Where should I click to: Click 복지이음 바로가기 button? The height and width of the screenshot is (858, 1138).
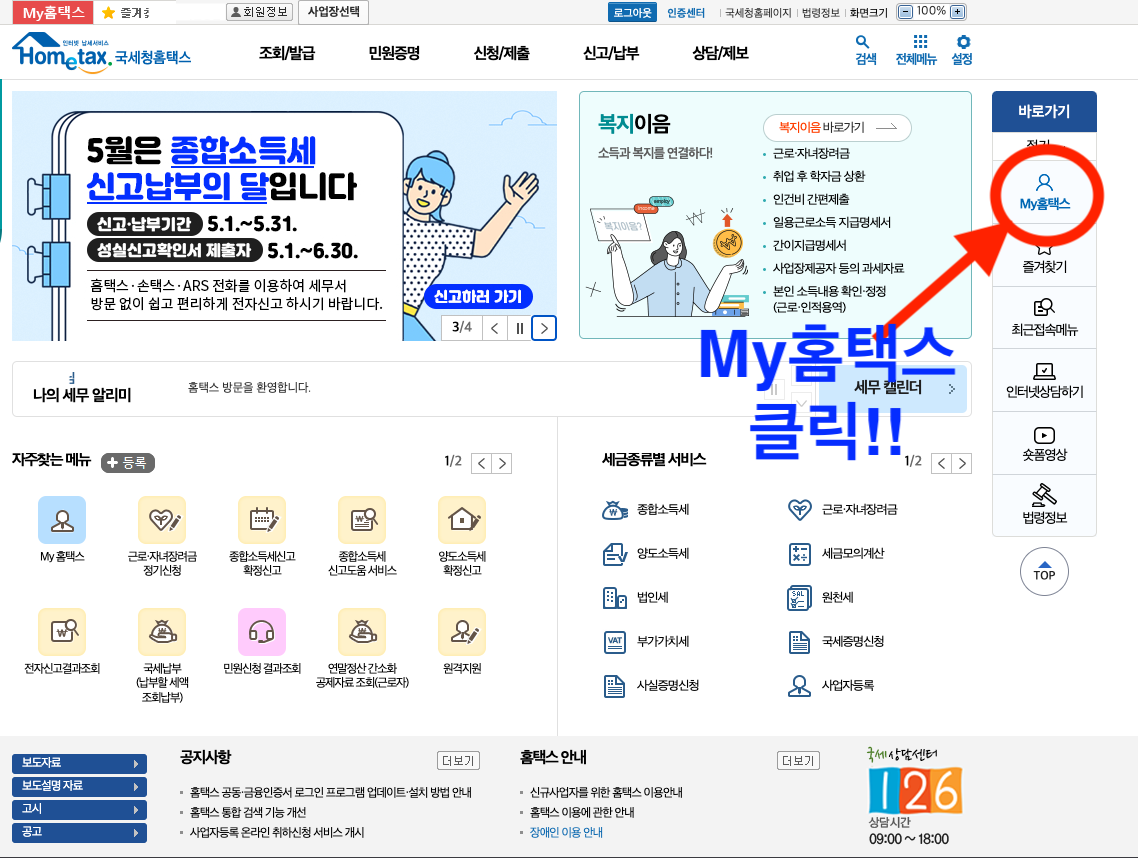point(838,128)
